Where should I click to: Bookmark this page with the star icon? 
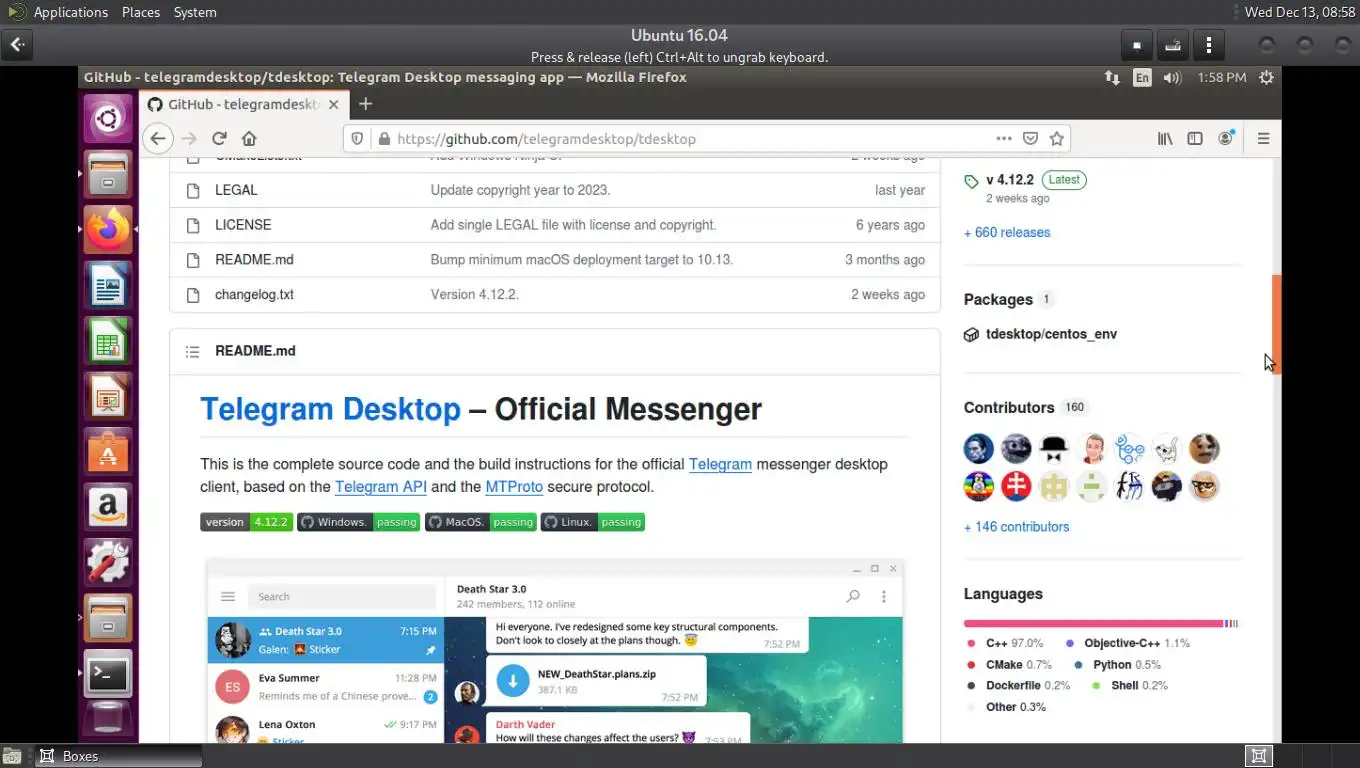[x=1056, y=139]
